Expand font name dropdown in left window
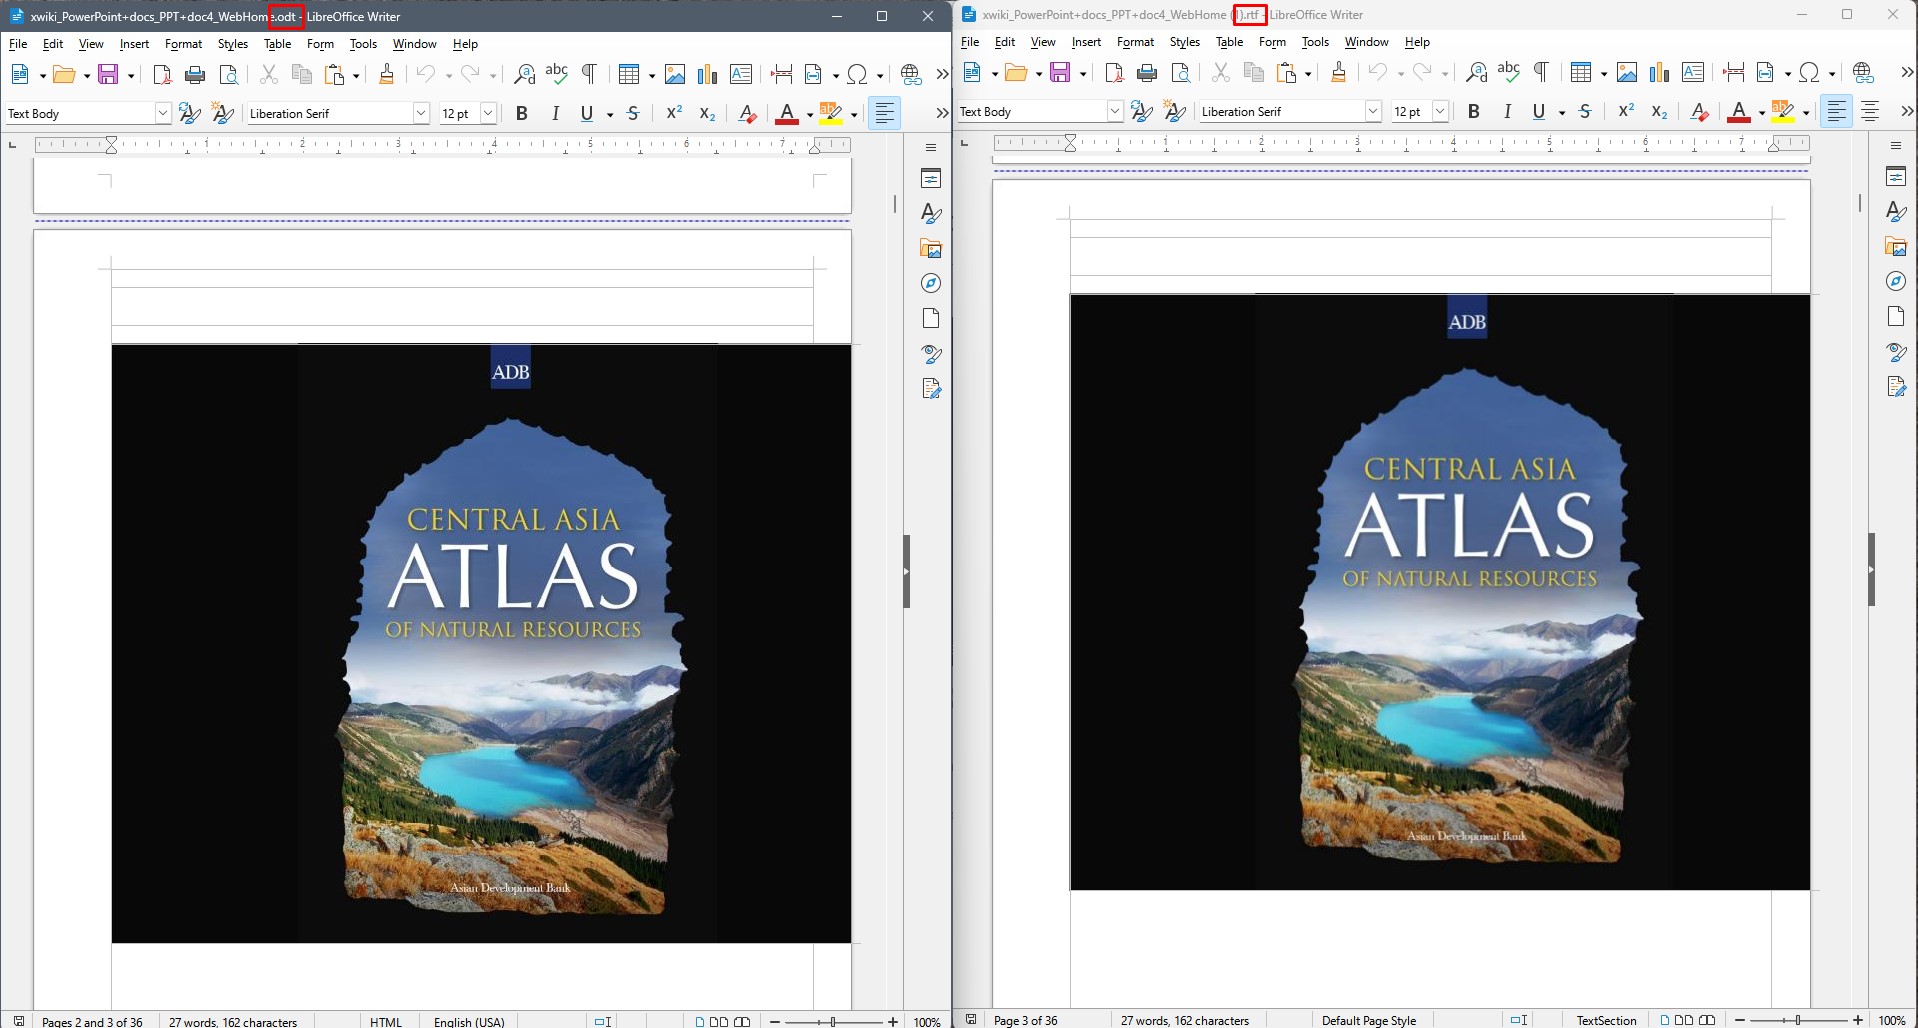1918x1028 pixels. coord(421,114)
